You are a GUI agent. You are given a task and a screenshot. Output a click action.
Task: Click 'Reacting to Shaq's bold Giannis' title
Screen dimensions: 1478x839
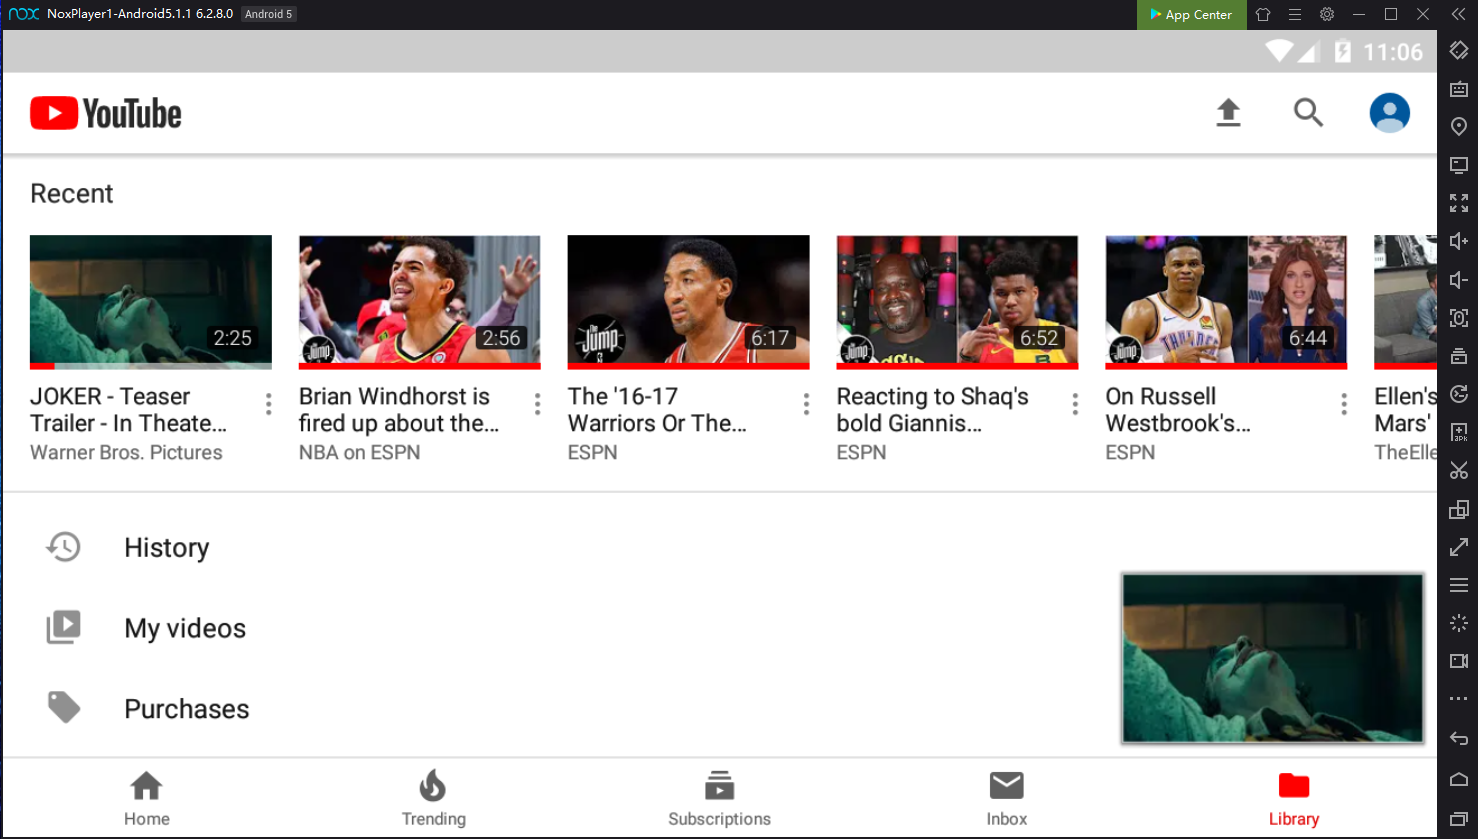click(932, 410)
